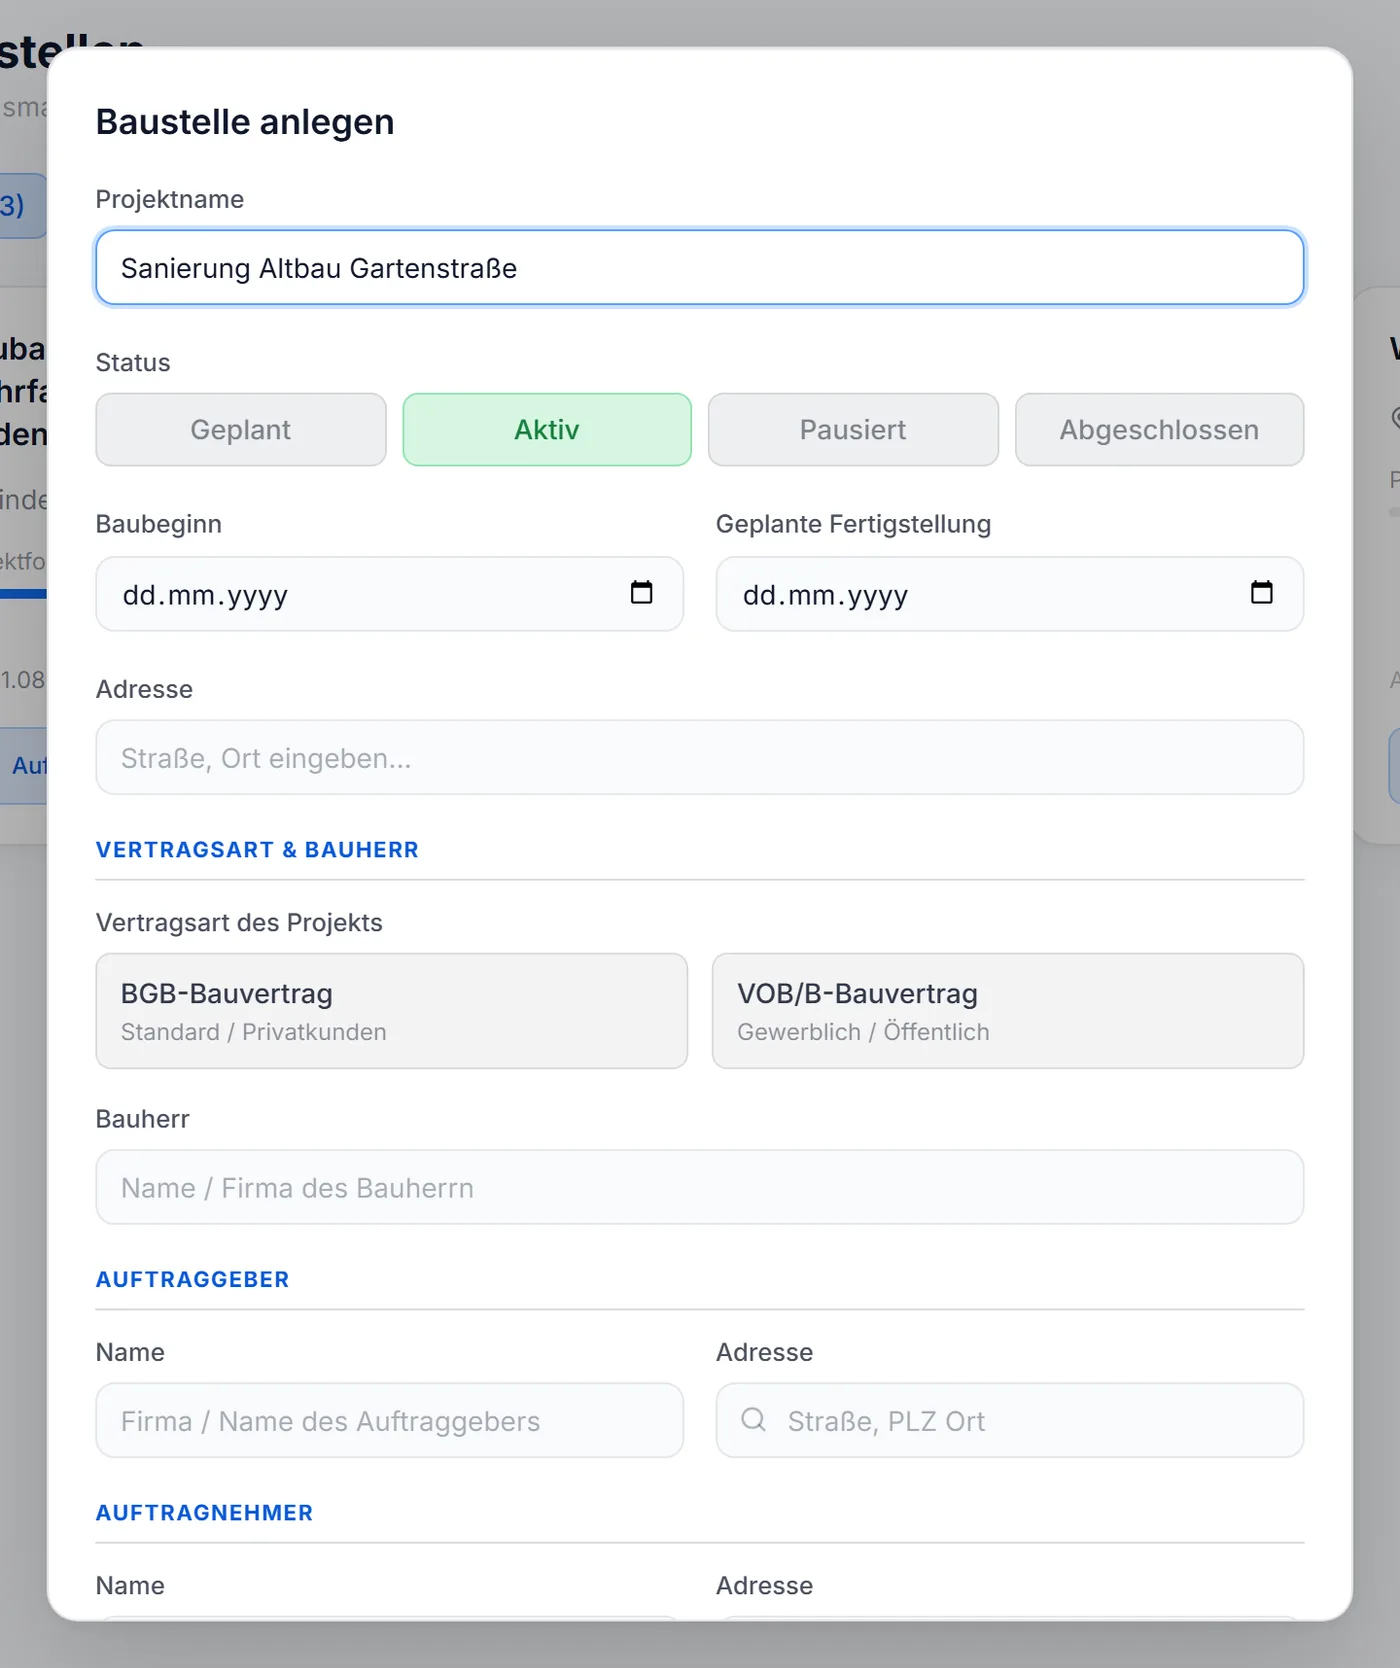Open the Baubeginn calendar picker icon
Screen dimensions: 1400x1668
coord(641,593)
